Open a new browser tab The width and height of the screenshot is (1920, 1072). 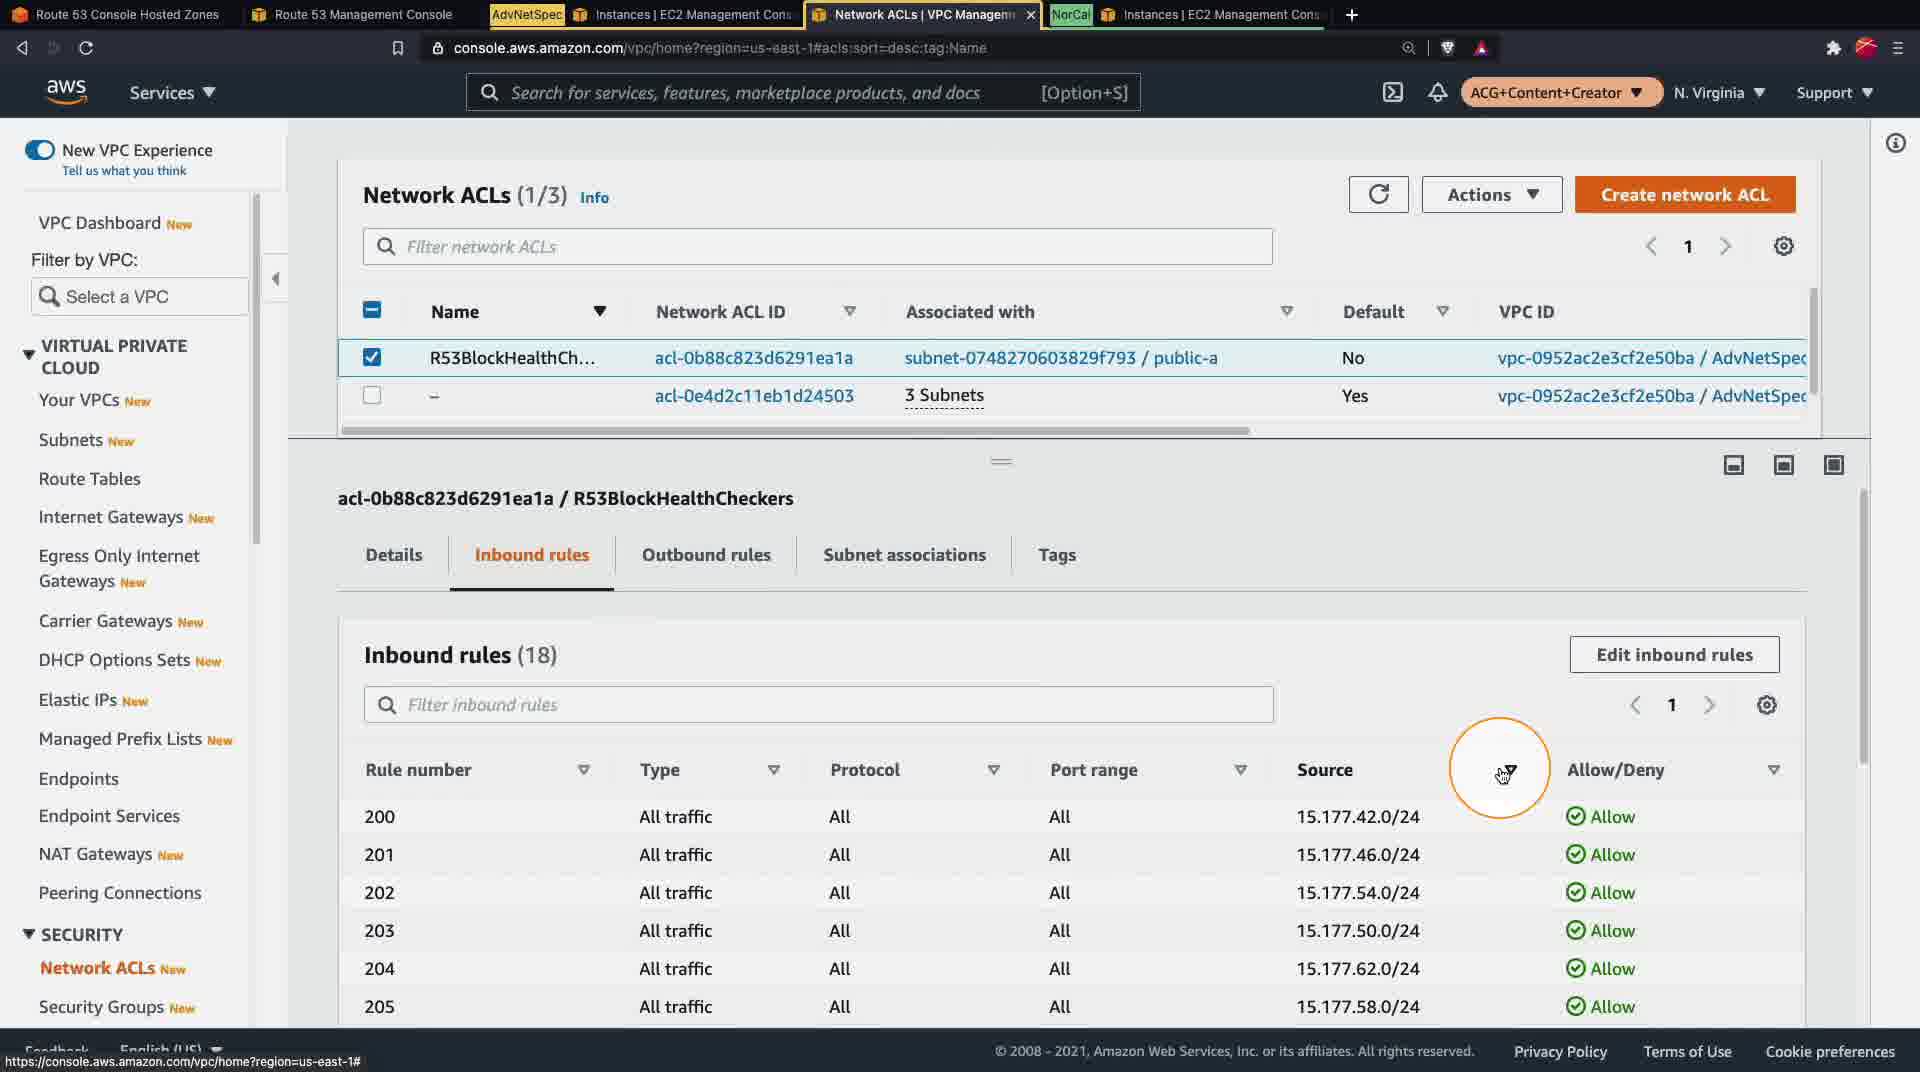pyautogui.click(x=1351, y=15)
